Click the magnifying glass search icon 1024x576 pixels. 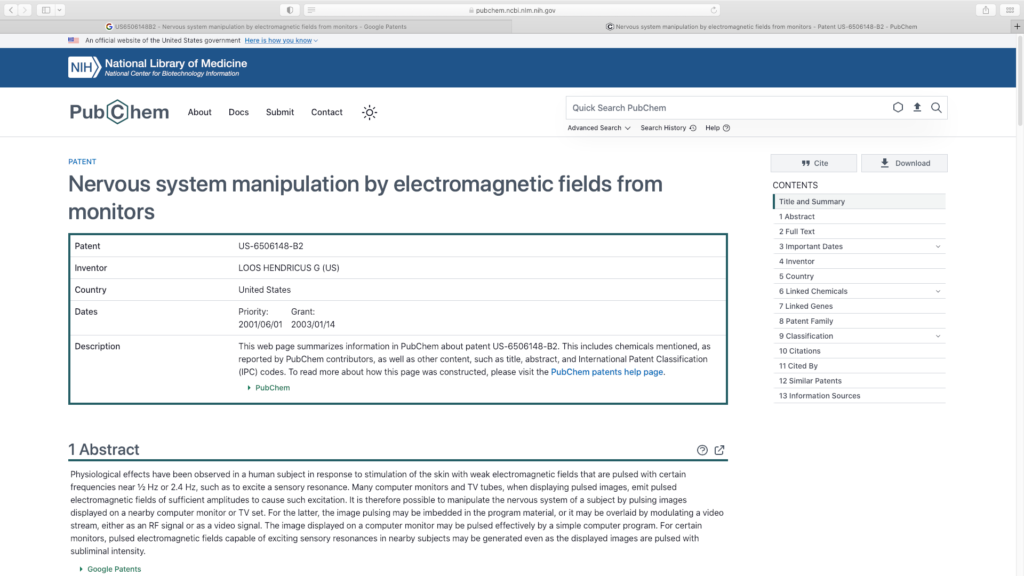pyautogui.click(x=936, y=107)
